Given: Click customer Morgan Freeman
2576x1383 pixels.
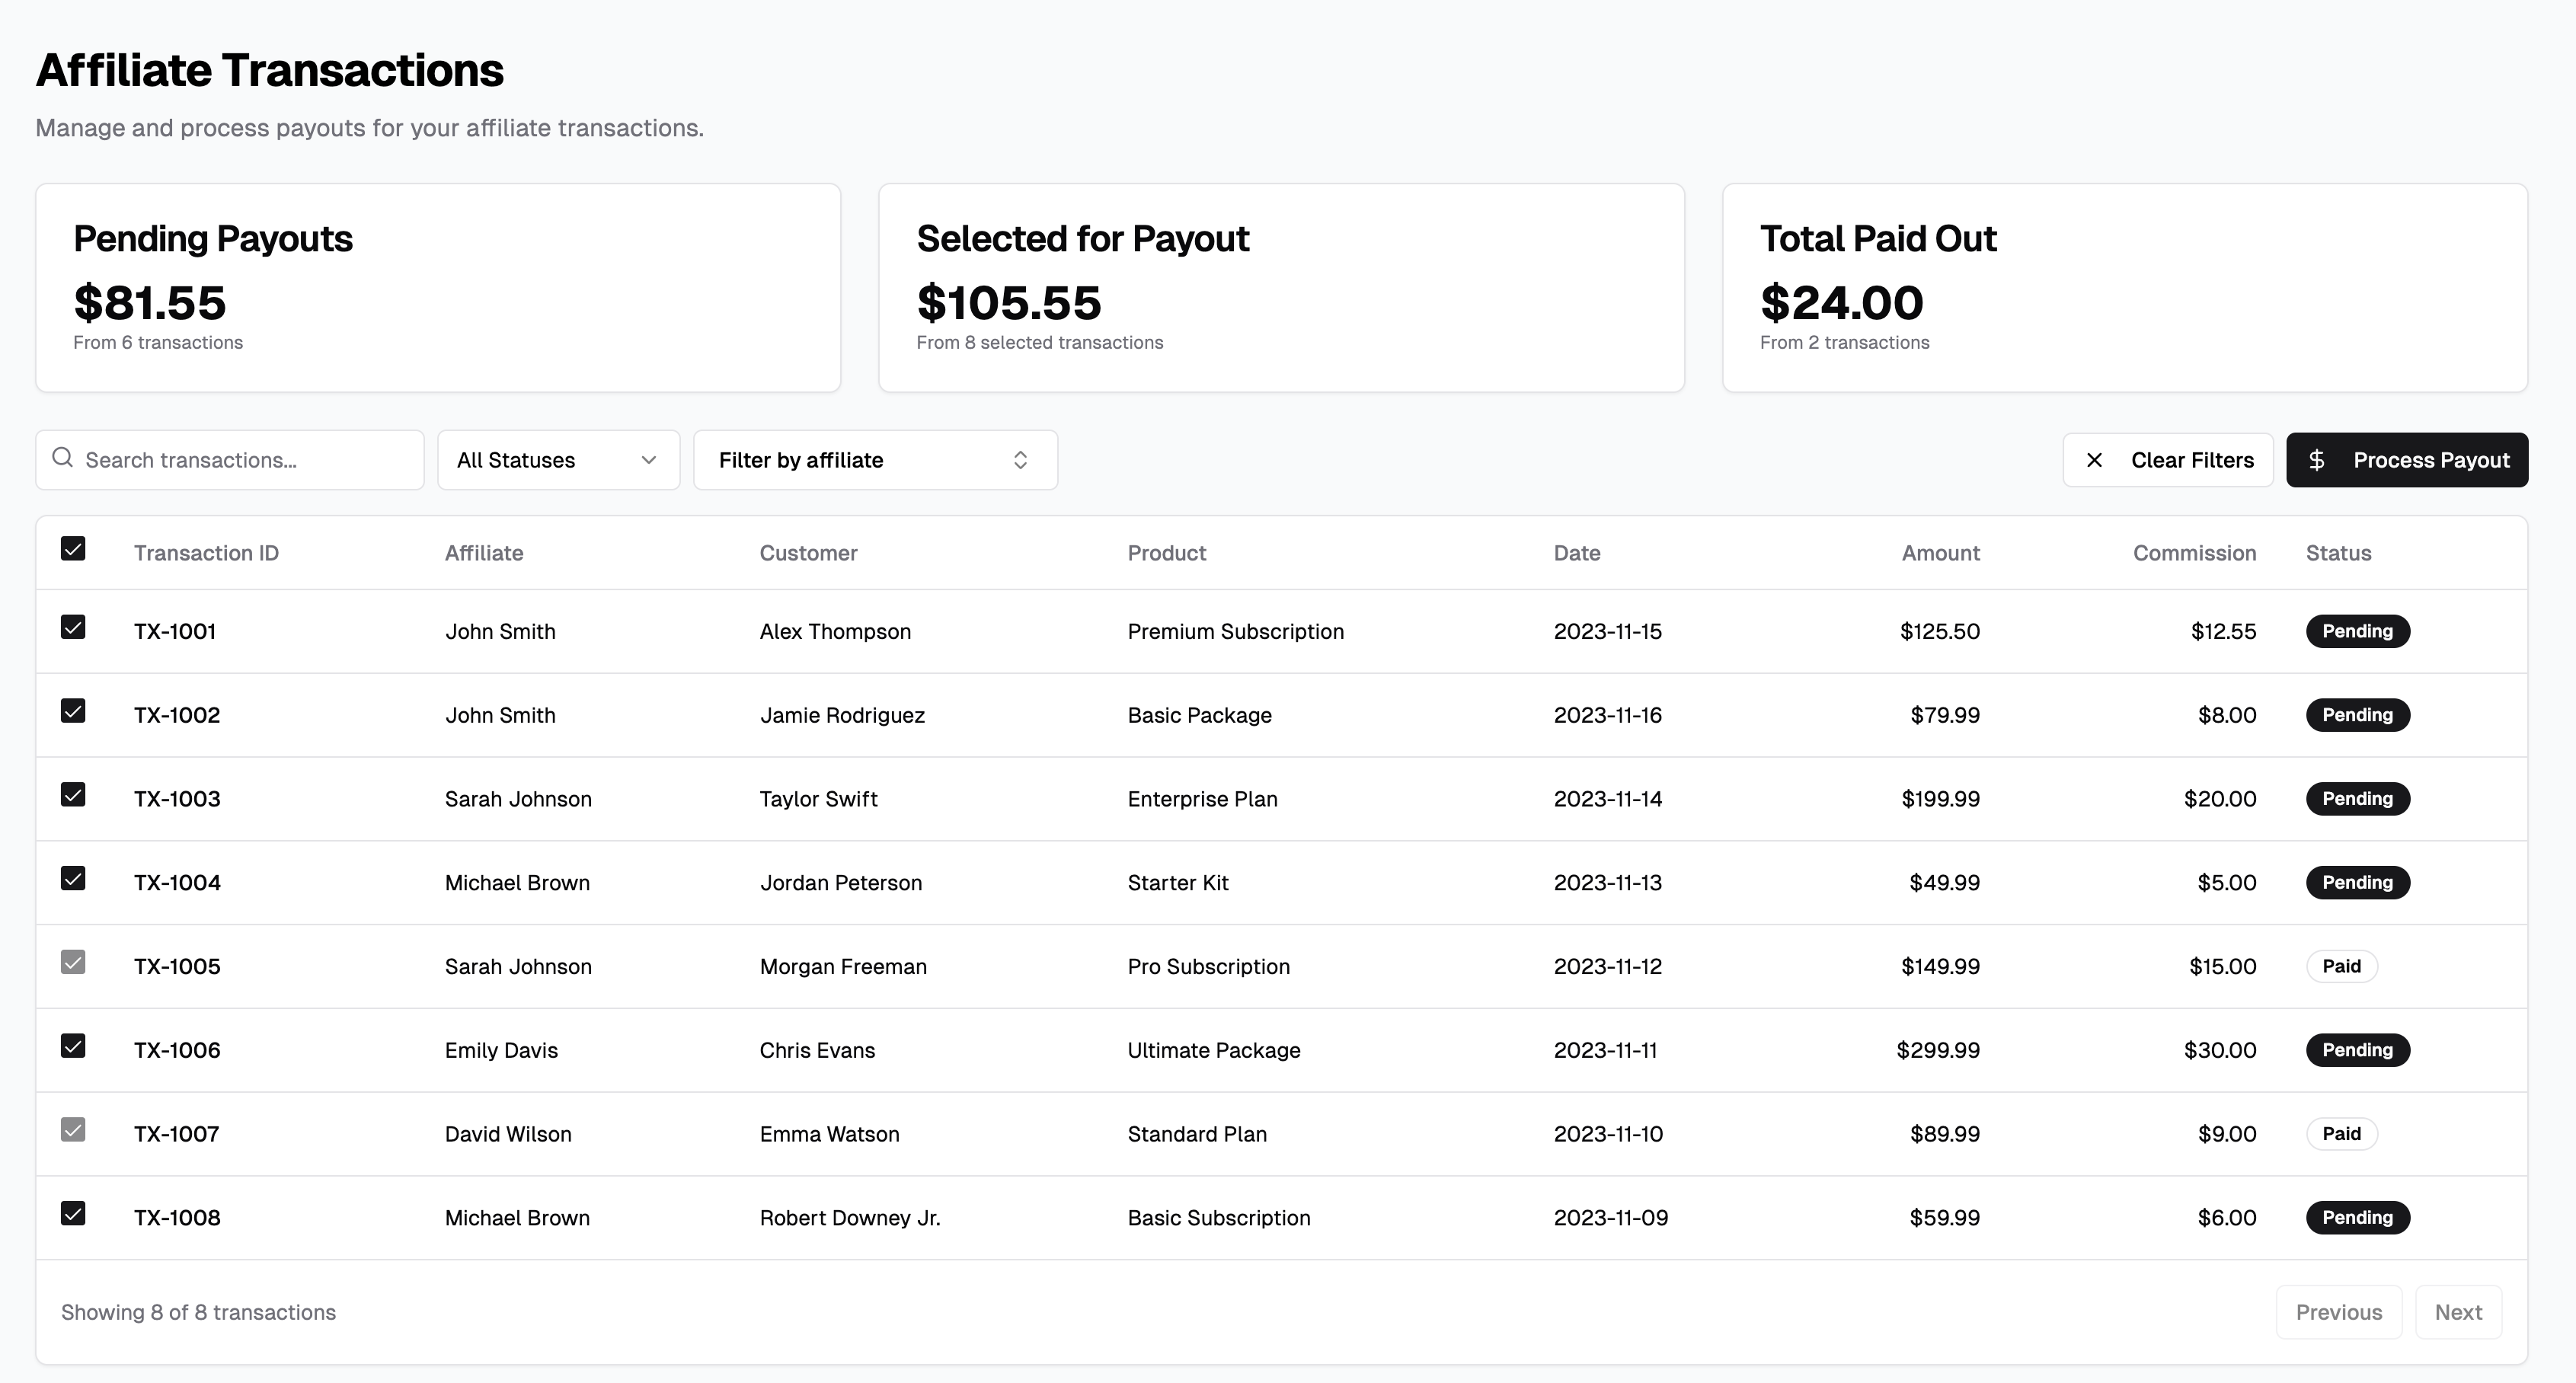Looking at the screenshot, I should 843,967.
